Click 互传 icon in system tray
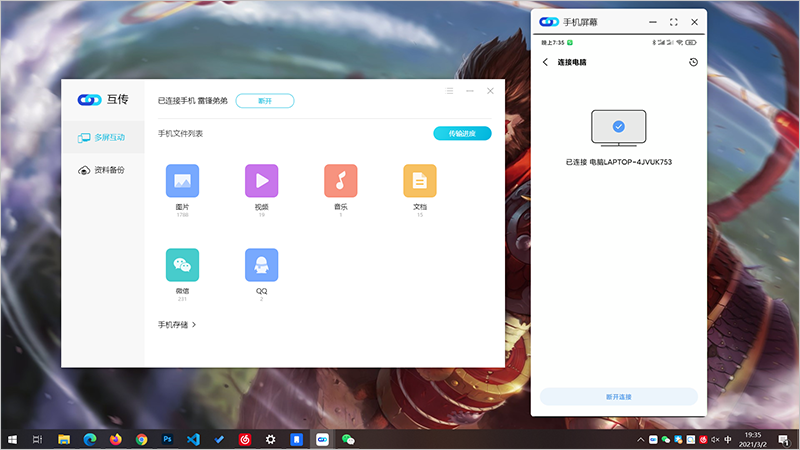The height and width of the screenshot is (450, 800). tap(654, 439)
